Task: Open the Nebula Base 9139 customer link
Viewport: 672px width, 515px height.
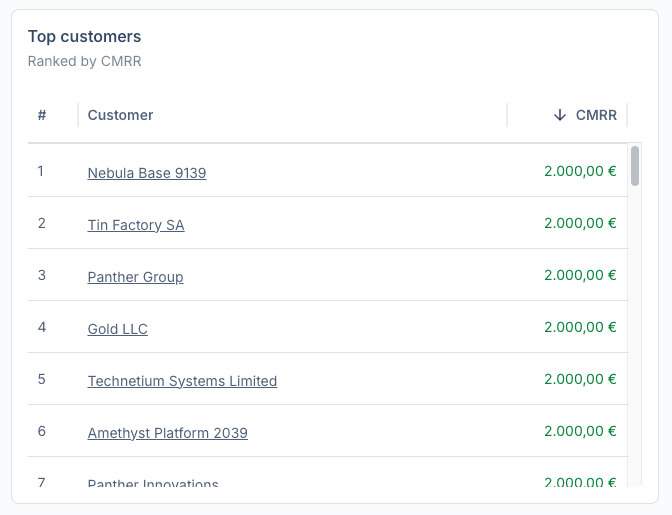Action: point(147,173)
